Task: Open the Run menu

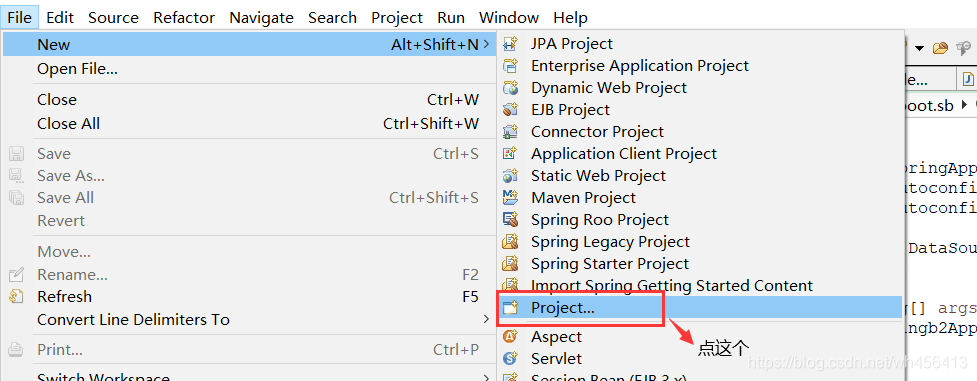Action: [451, 17]
